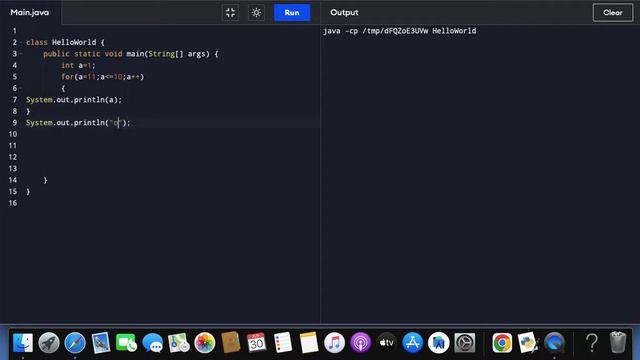Click the for loop statement on line 5

(x=102, y=77)
